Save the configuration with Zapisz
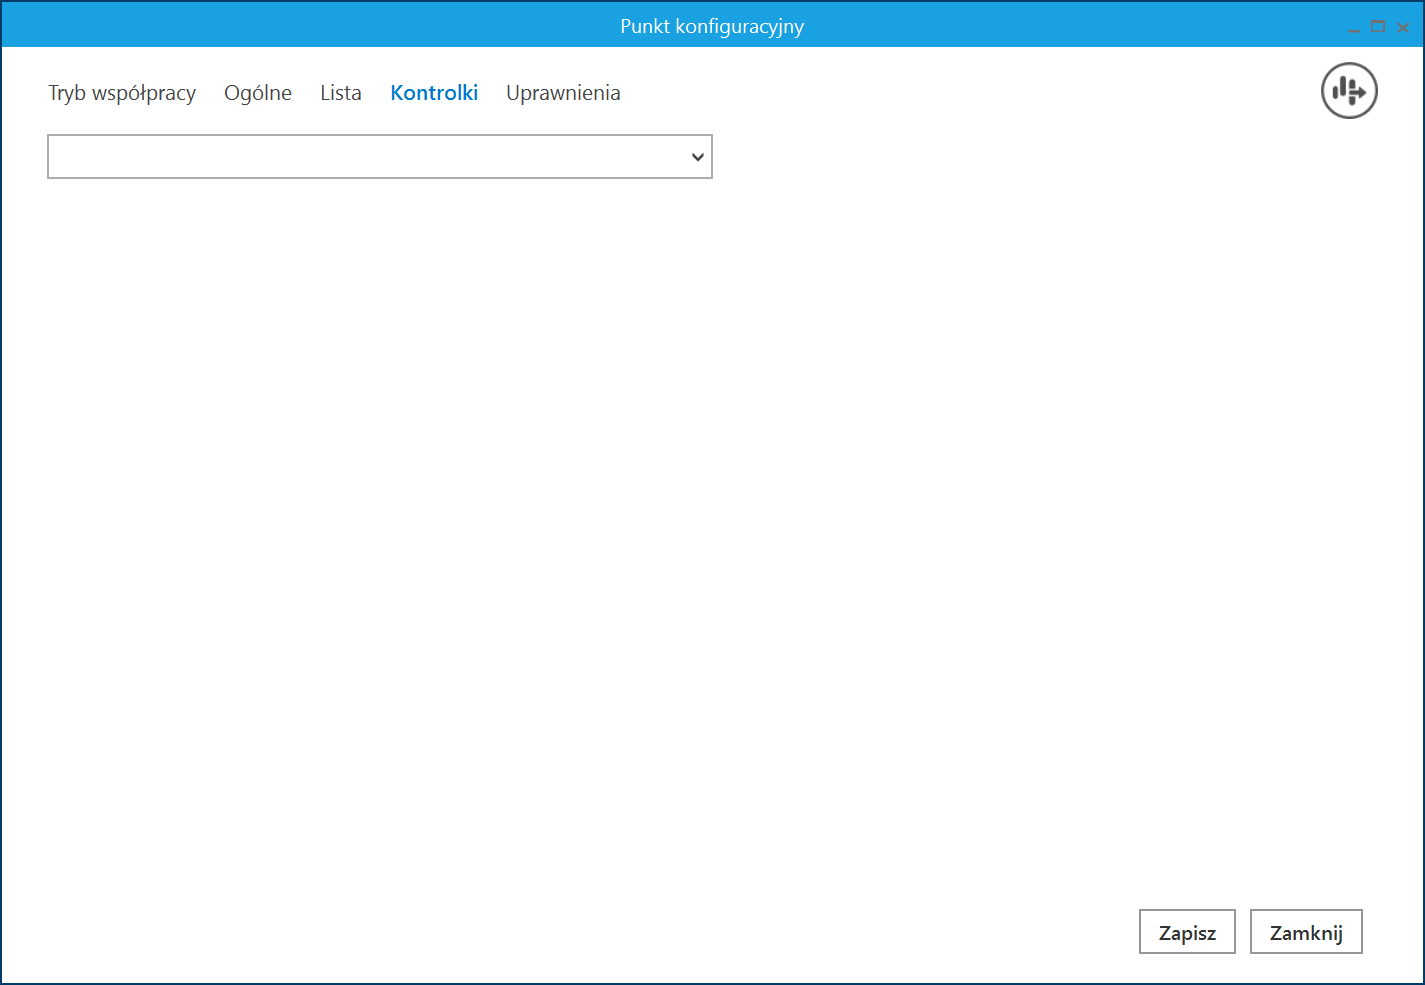Image resolution: width=1425 pixels, height=985 pixels. click(1187, 932)
